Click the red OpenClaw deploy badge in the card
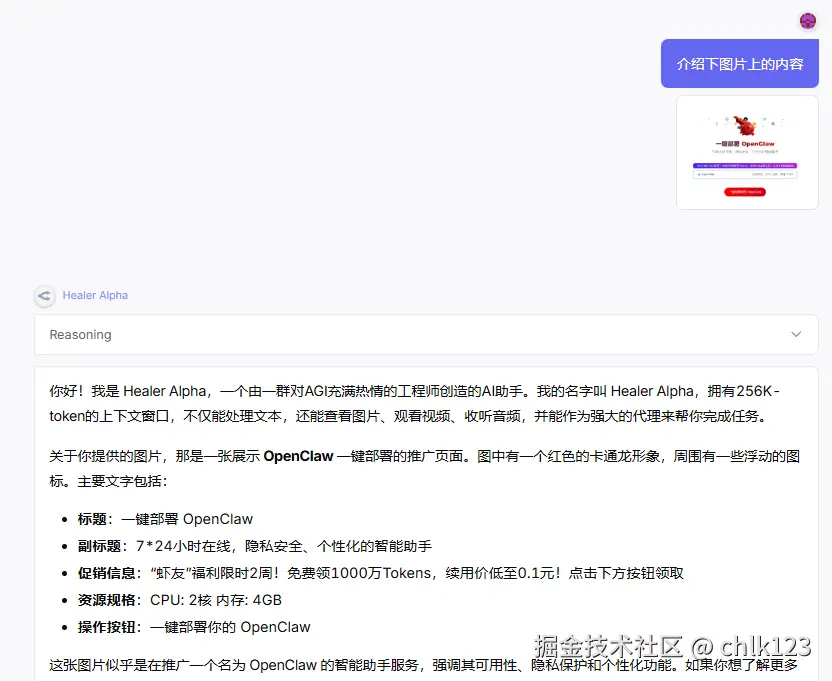The image size is (832, 681). pos(745,192)
